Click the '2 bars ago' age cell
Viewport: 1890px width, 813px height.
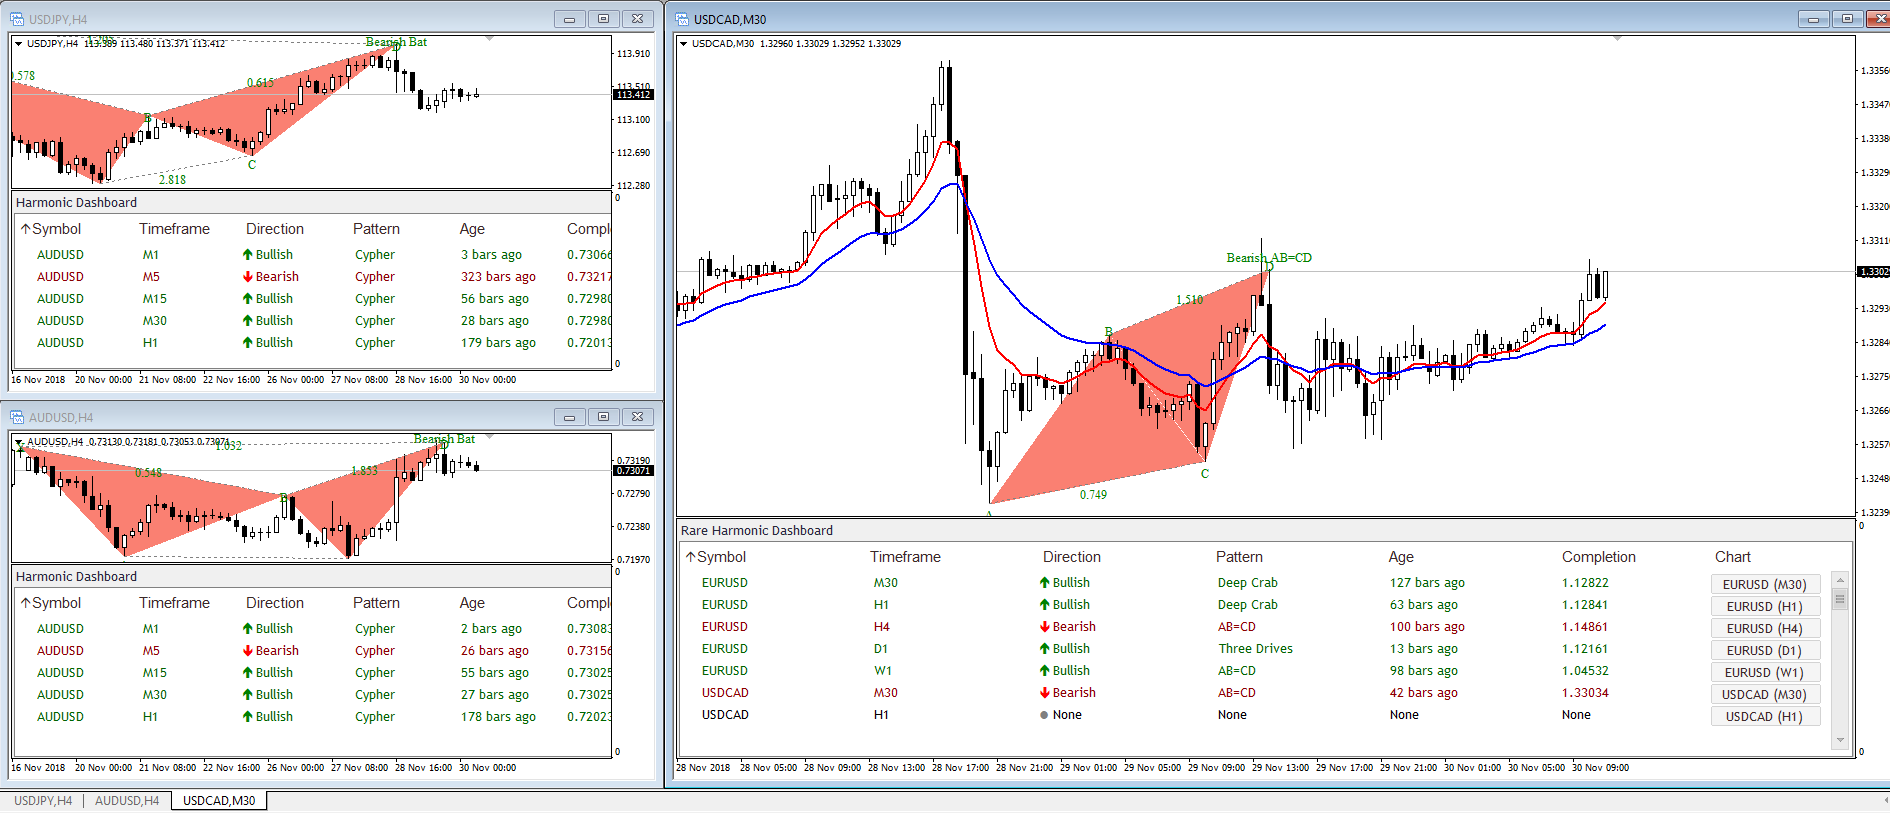491,629
